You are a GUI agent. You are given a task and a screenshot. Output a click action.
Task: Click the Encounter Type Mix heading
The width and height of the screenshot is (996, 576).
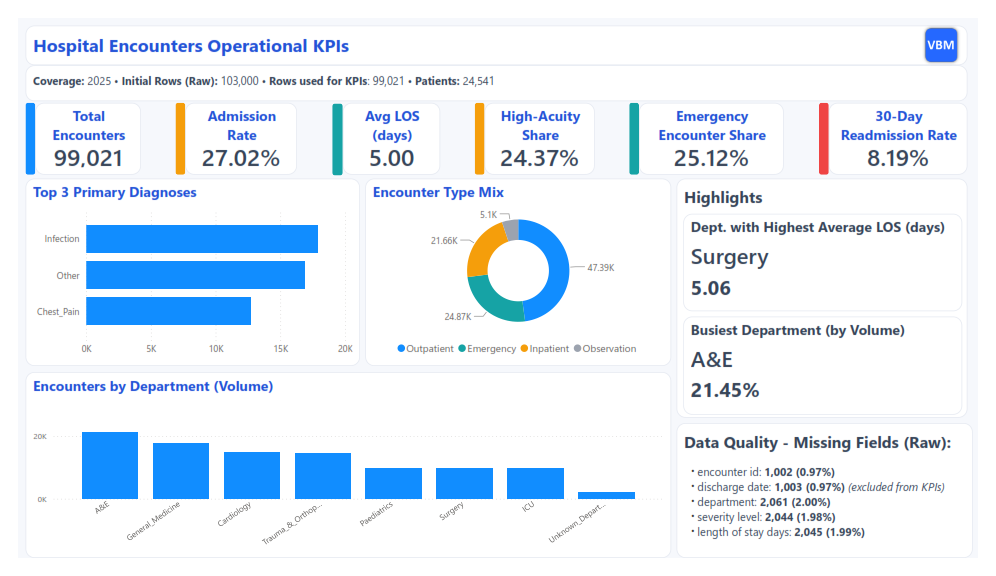click(438, 192)
